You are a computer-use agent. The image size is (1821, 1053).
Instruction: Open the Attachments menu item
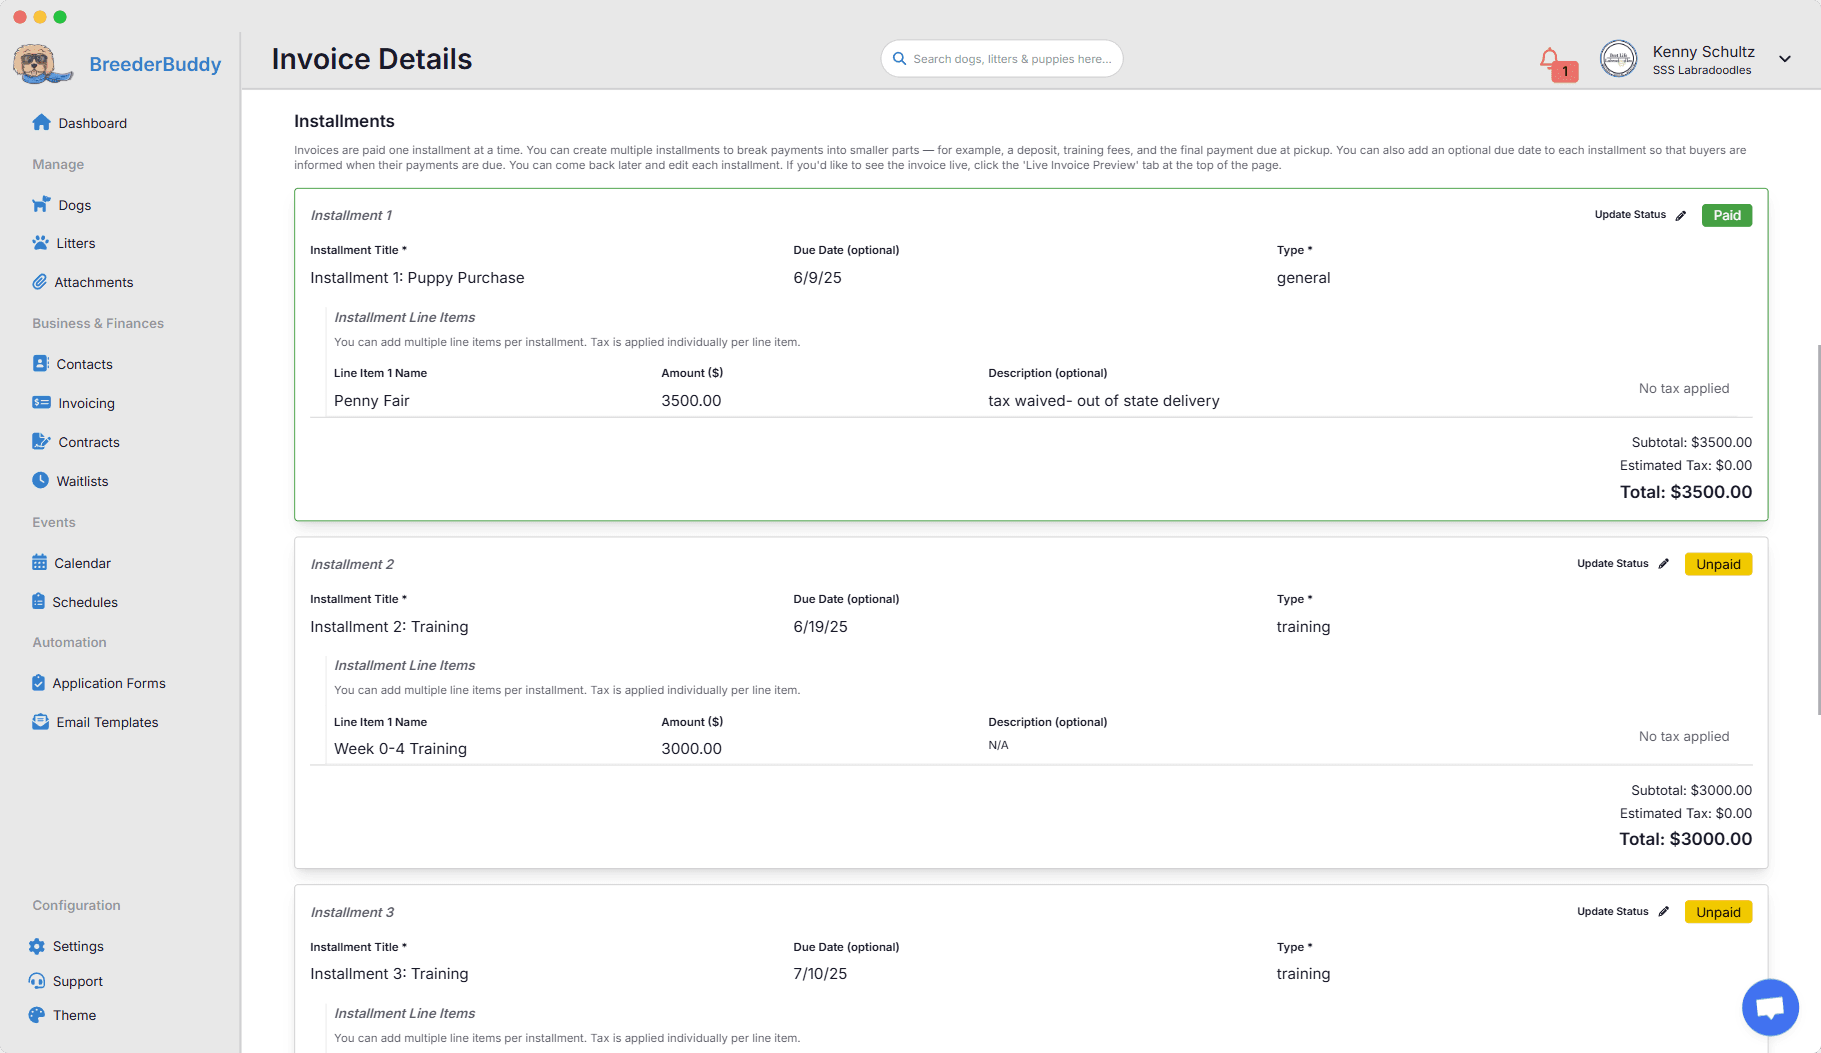point(83,282)
